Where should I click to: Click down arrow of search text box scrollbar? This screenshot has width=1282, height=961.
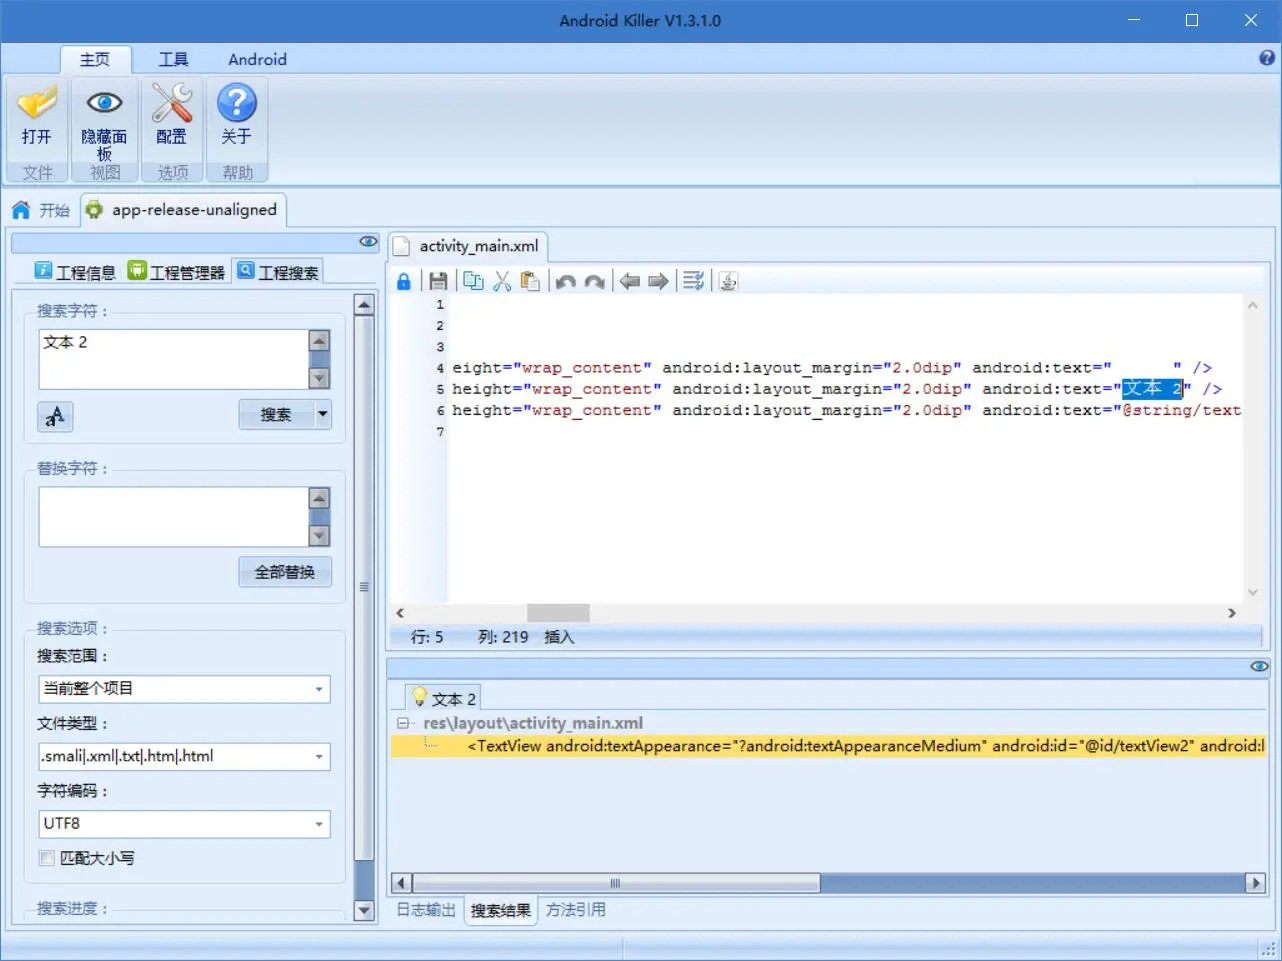(319, 378)
